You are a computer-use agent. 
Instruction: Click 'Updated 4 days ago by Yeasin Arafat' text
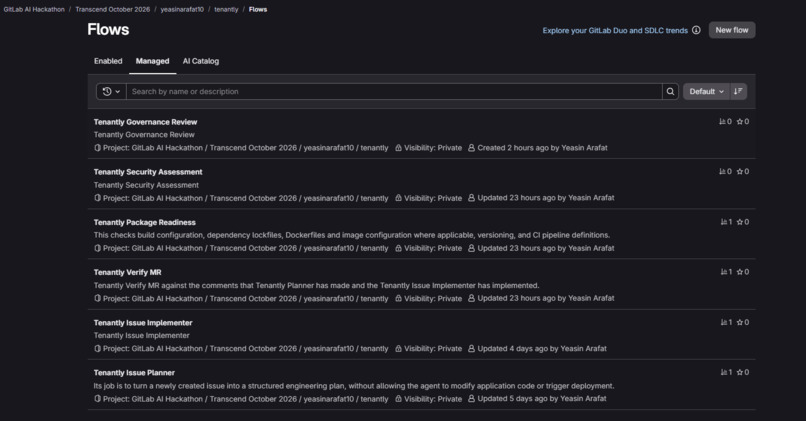[x=542, y=349]
